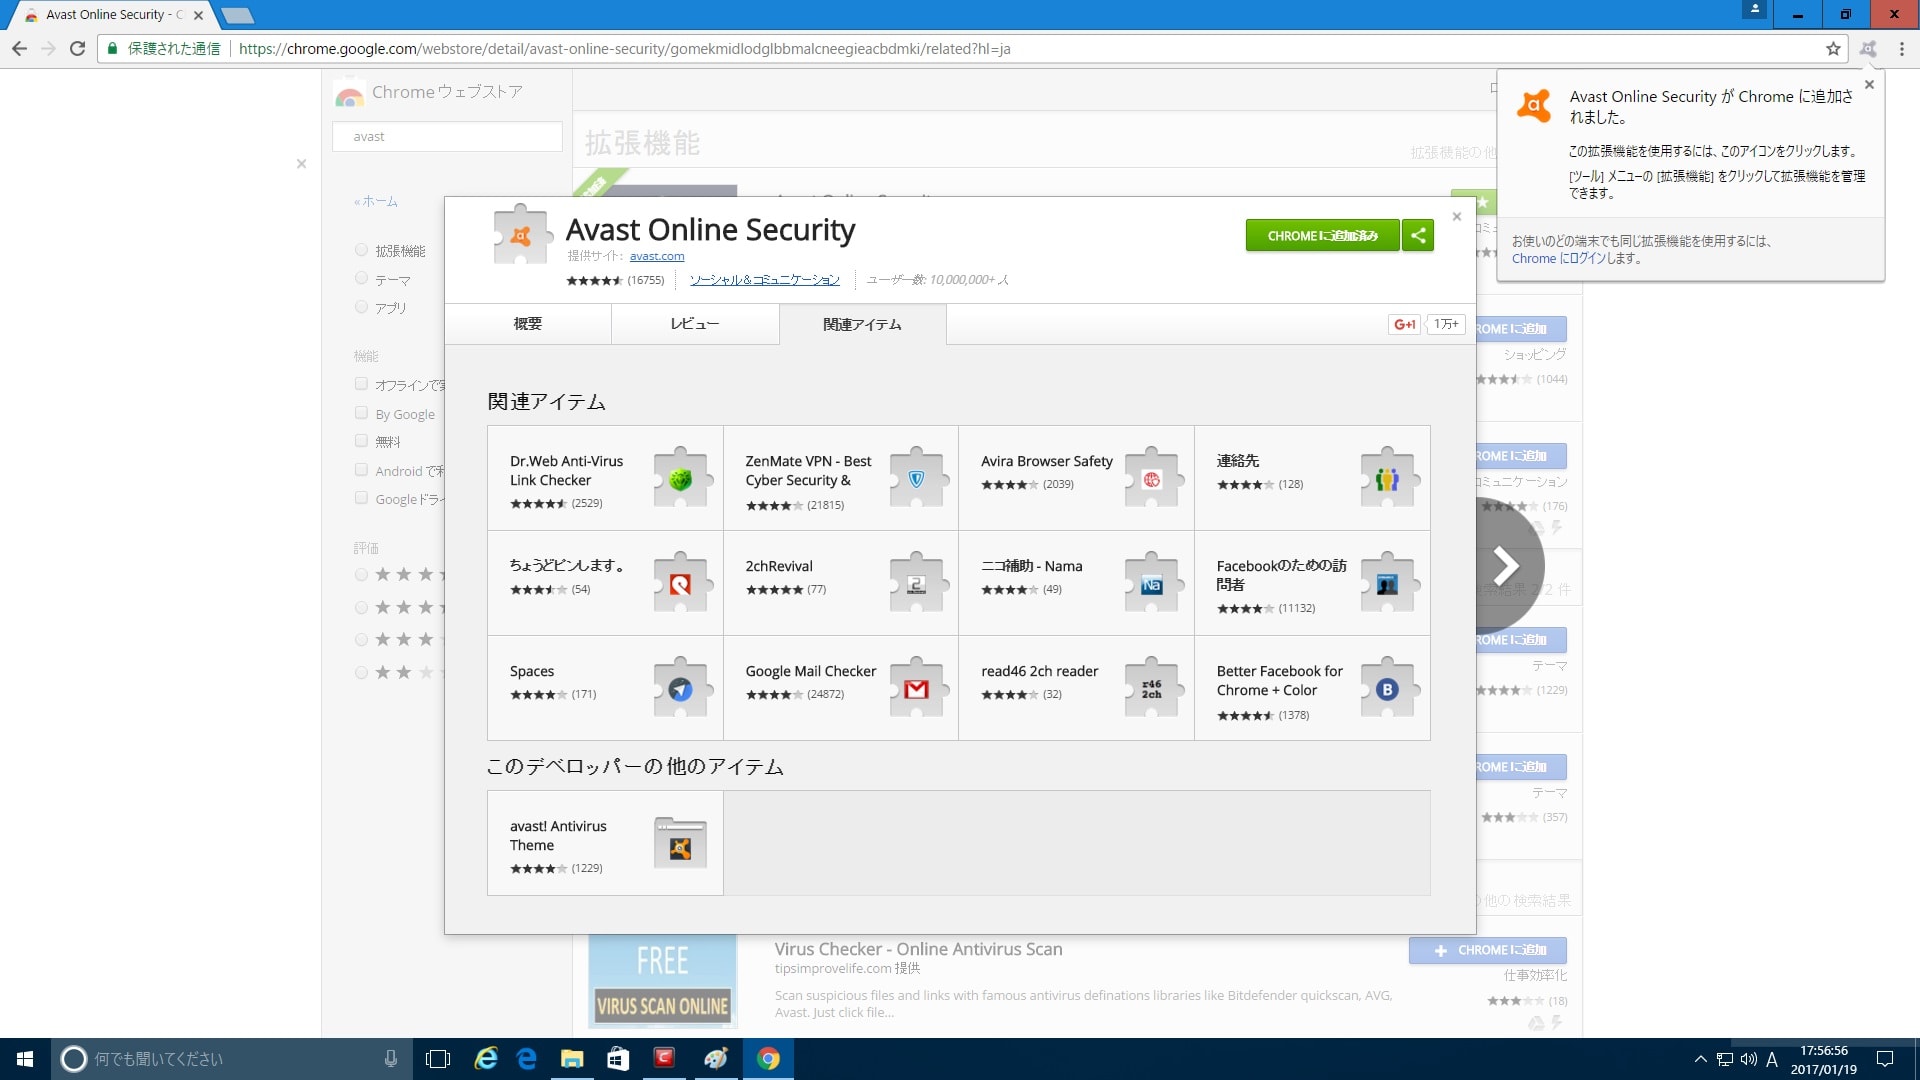Click ホーム link in sidebar
Screen dimensions: 1920x1080
[375, 201]
